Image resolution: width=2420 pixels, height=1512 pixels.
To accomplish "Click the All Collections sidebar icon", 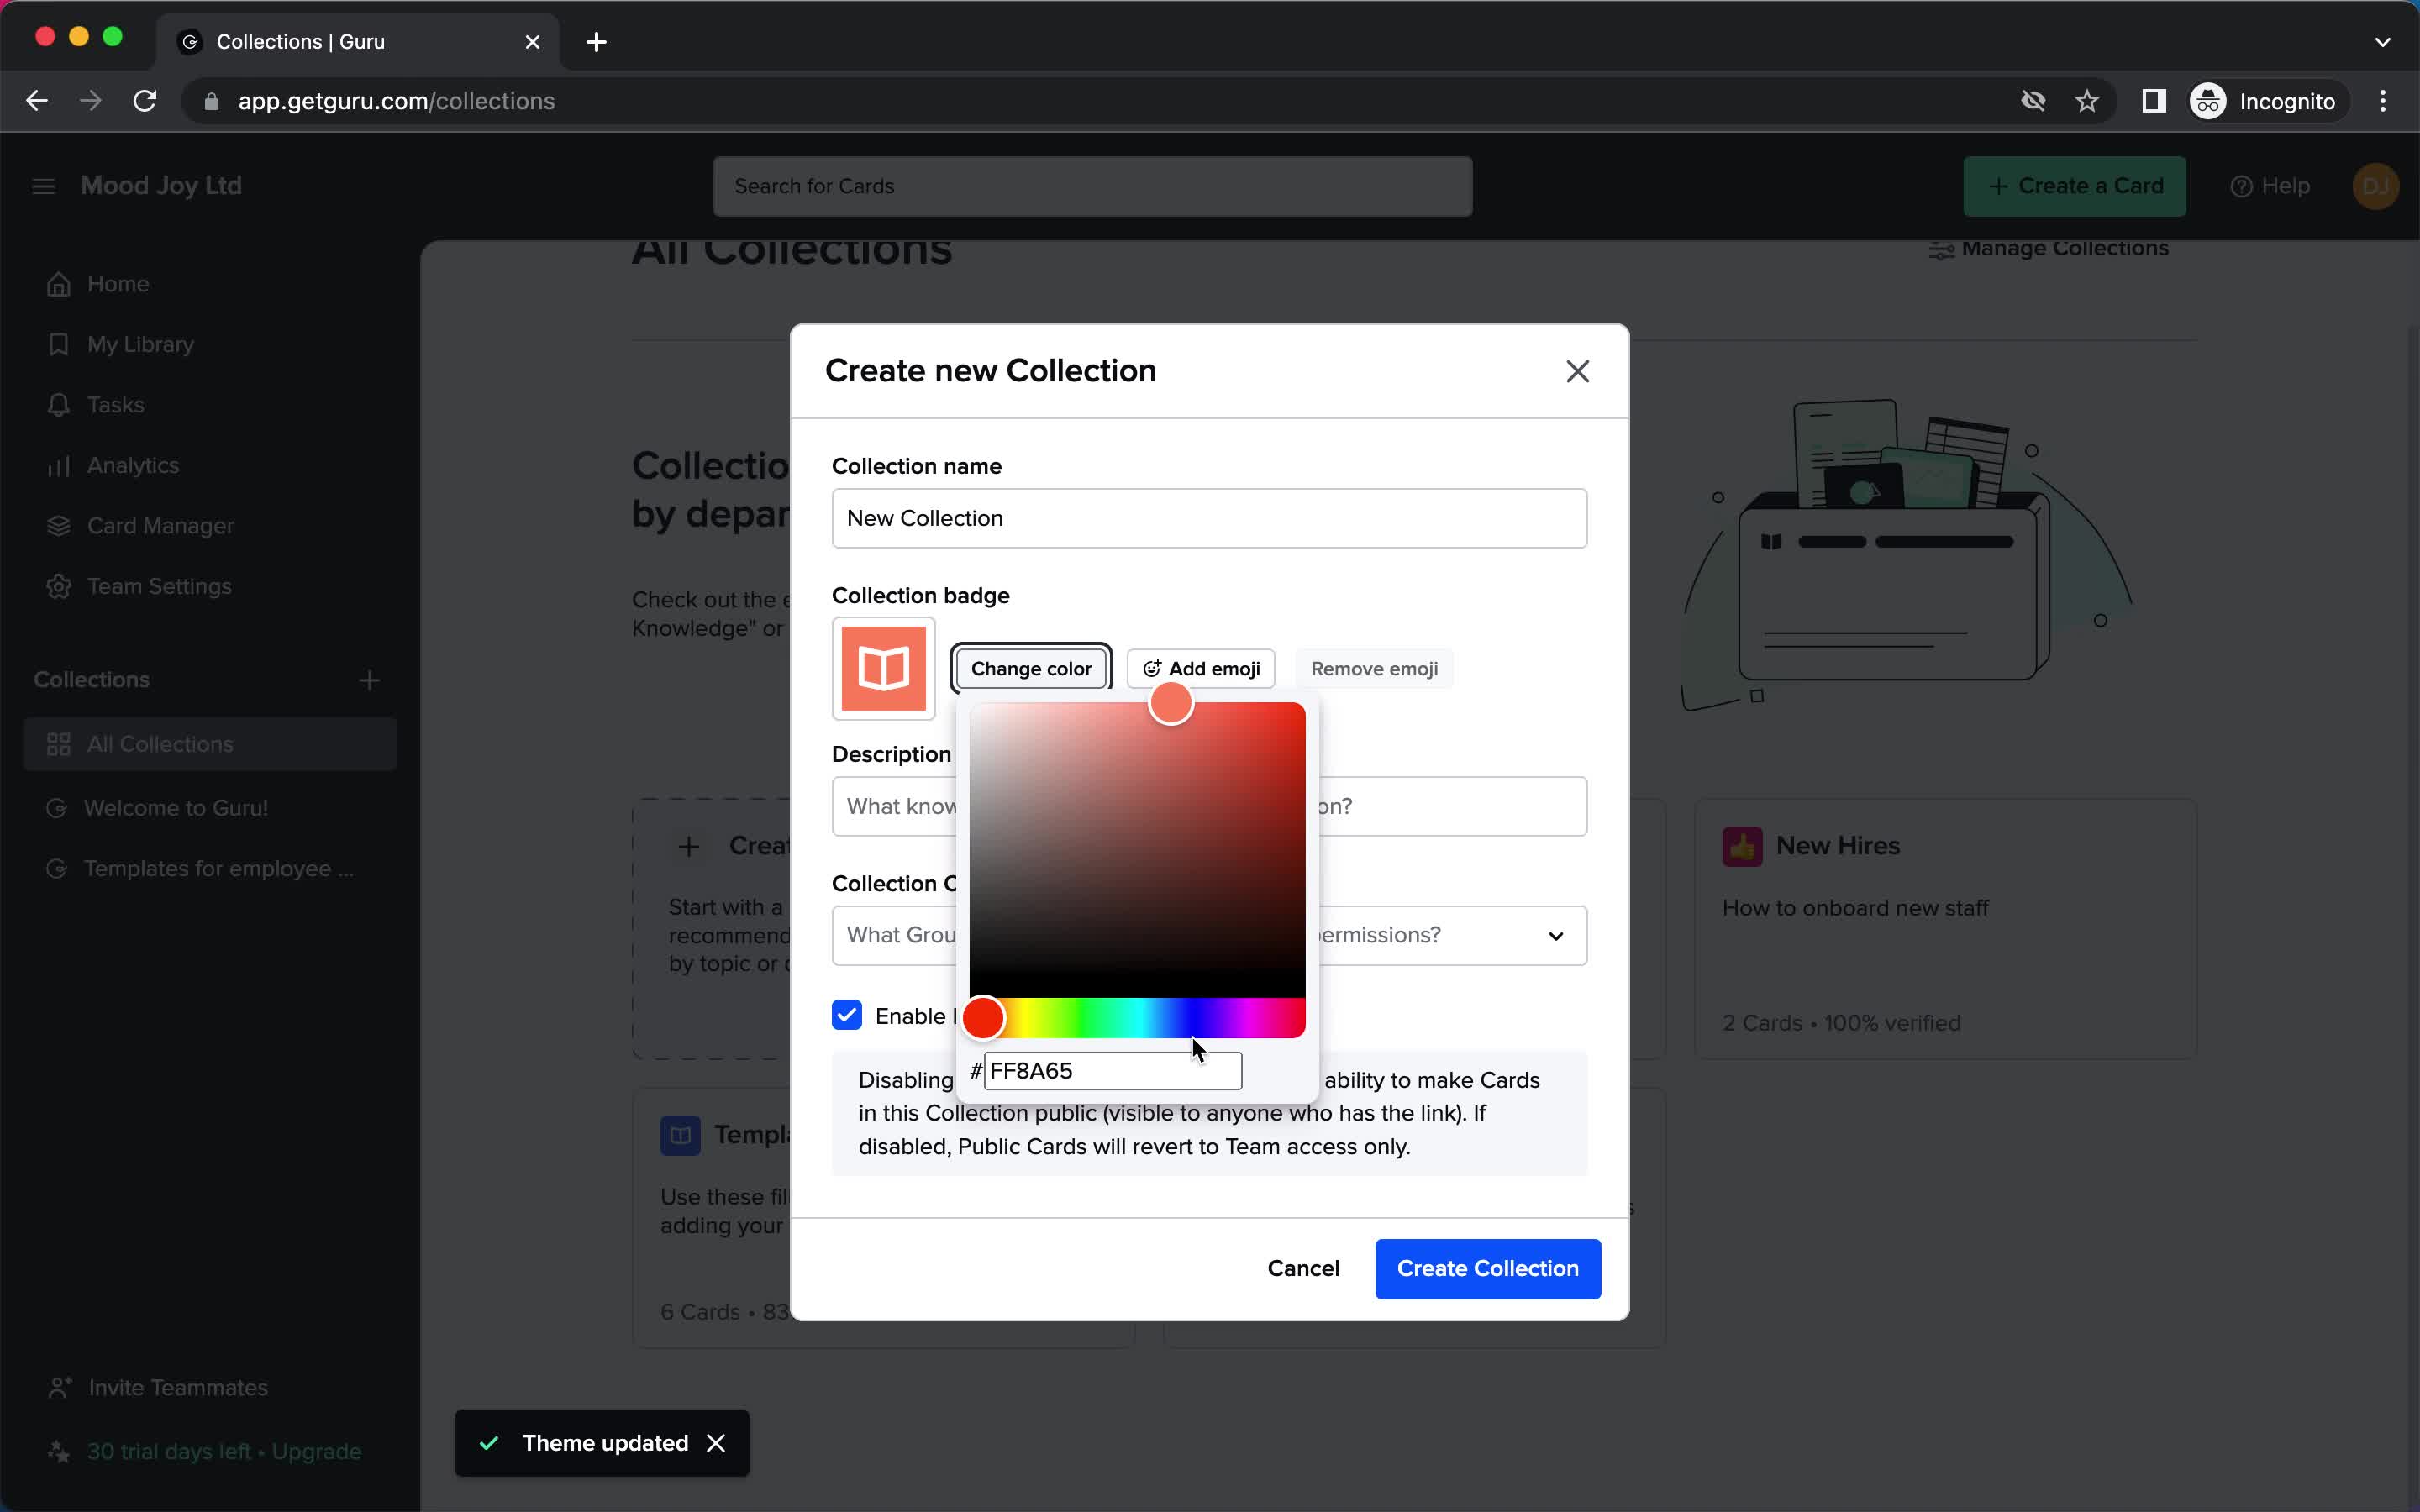I will [x=59, y=743].
